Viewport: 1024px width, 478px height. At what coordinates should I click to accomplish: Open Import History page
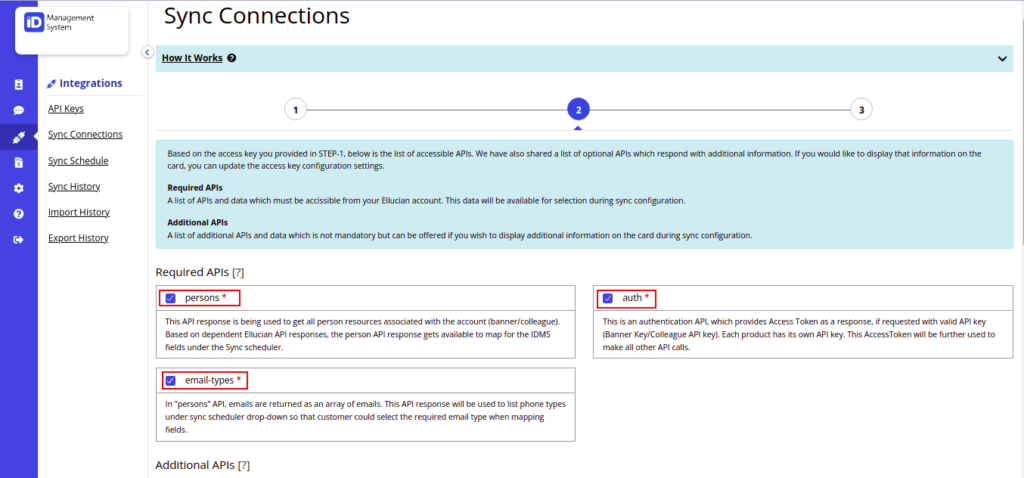[78, 212]
